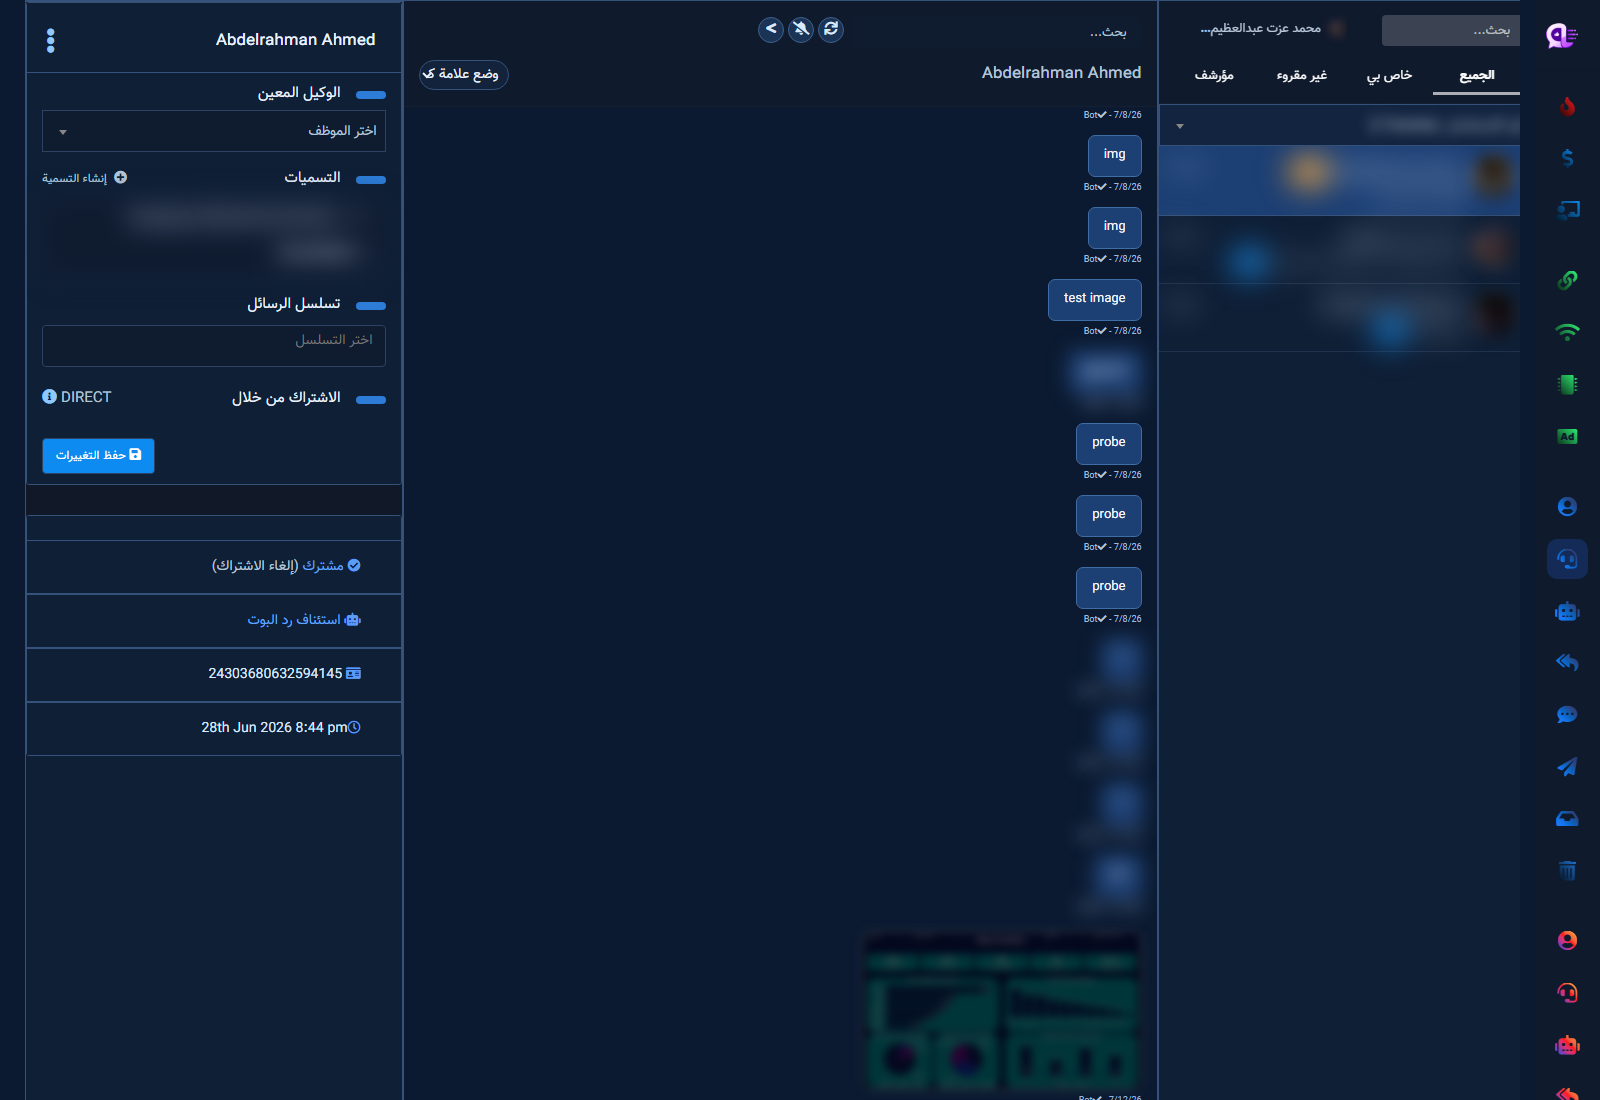Switch to the 'الجميع' tab
This screenshot has height=1100, width=1600.
(1477, 76)
